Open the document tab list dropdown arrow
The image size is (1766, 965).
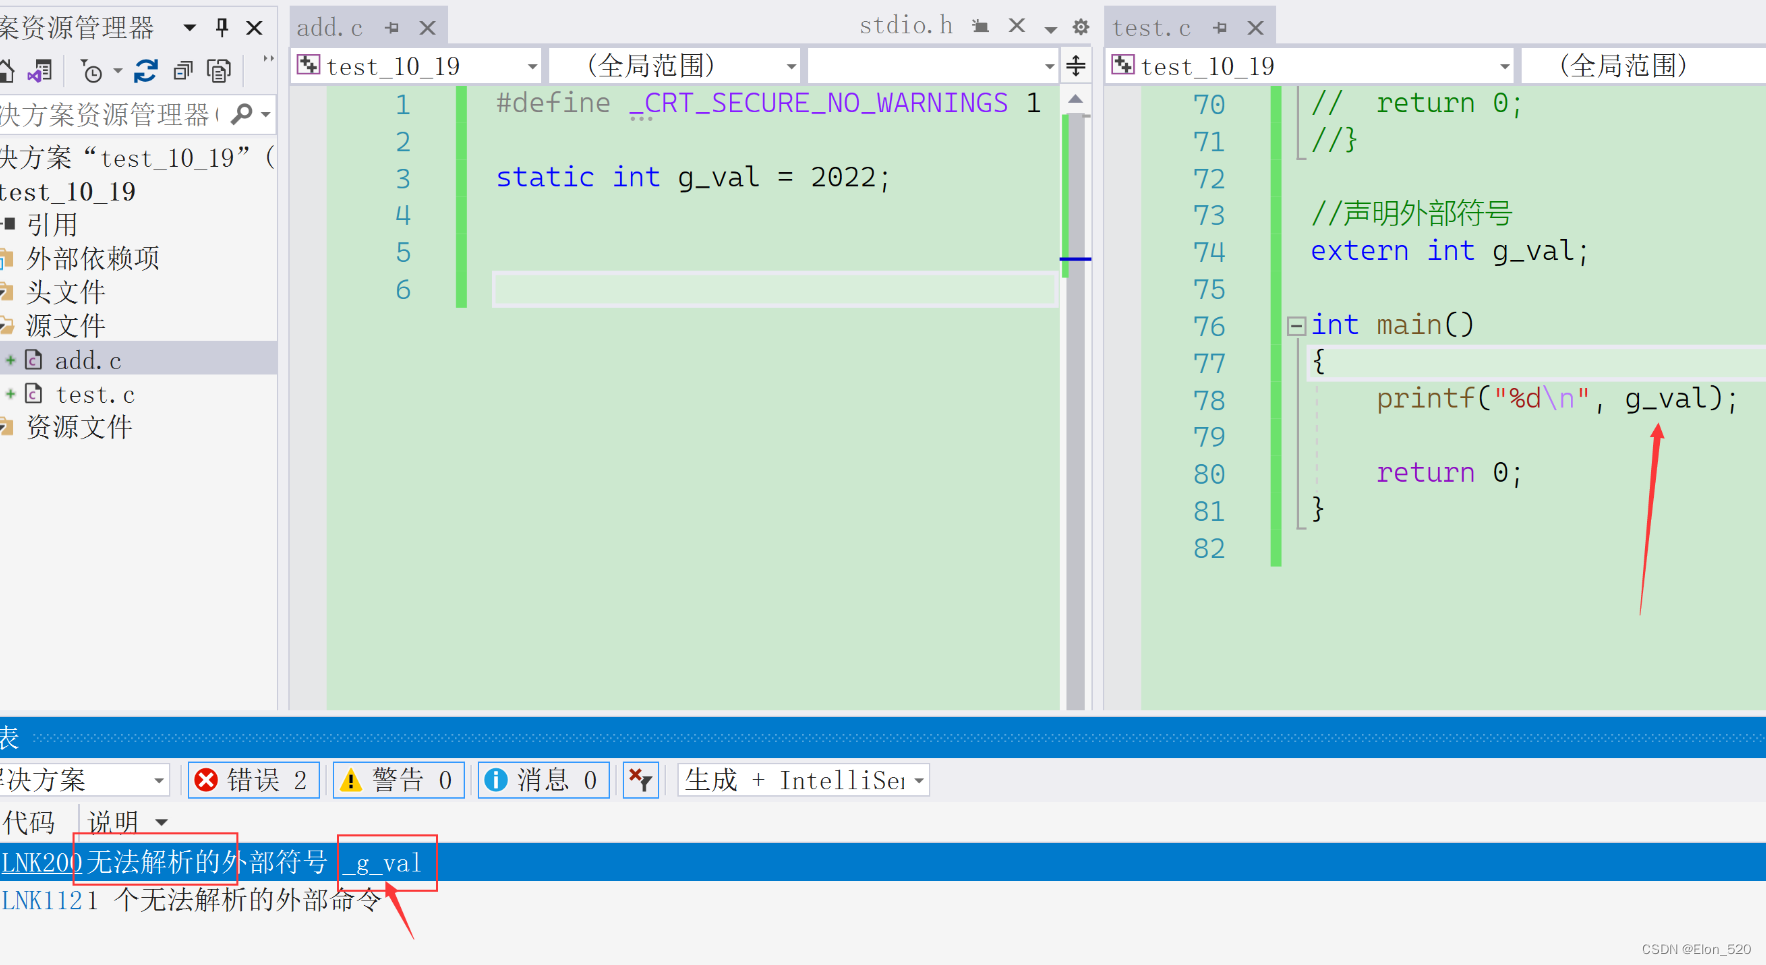pyautogui.click(x=1051, y=29)
